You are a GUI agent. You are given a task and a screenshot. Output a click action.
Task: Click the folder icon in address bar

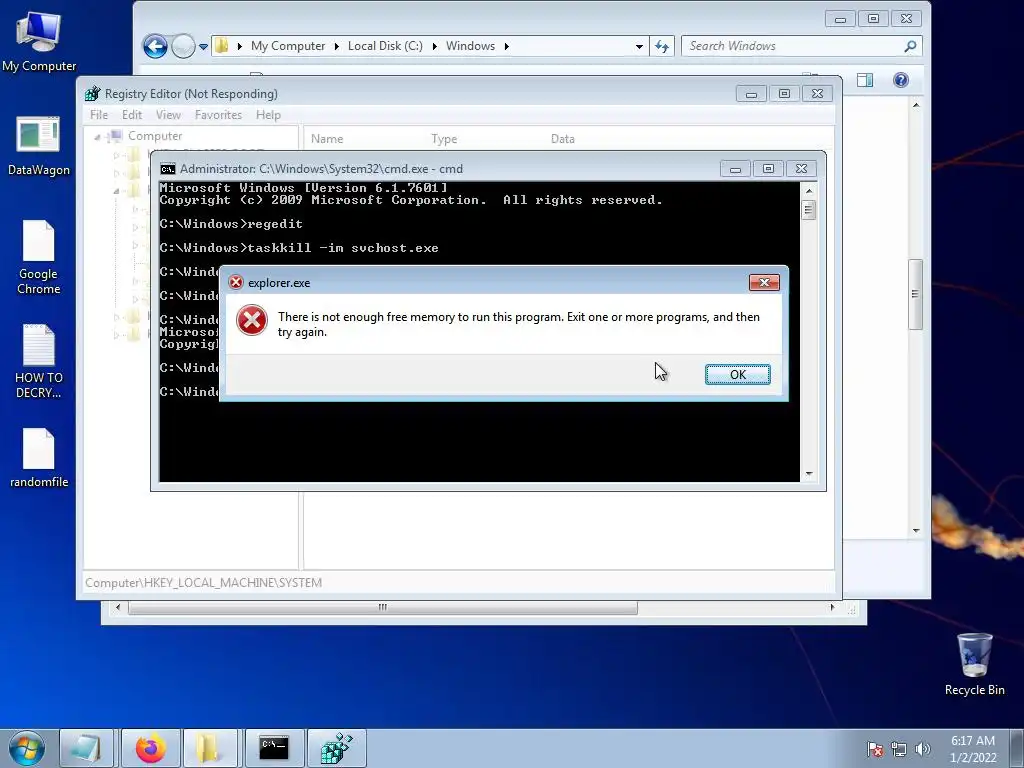click(x=222, y=46)
